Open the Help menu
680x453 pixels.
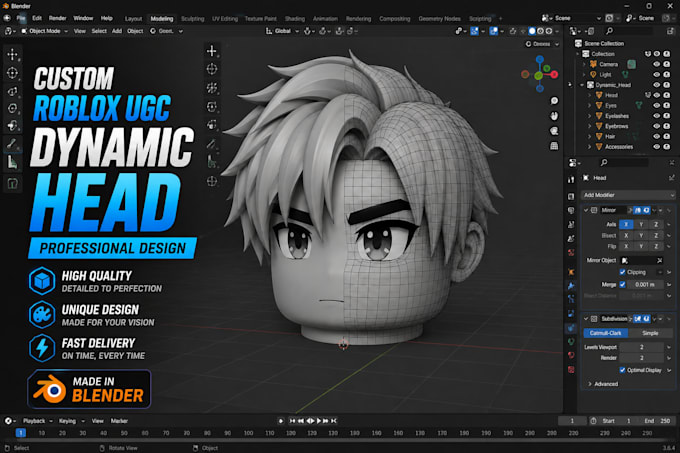point(107,18)
